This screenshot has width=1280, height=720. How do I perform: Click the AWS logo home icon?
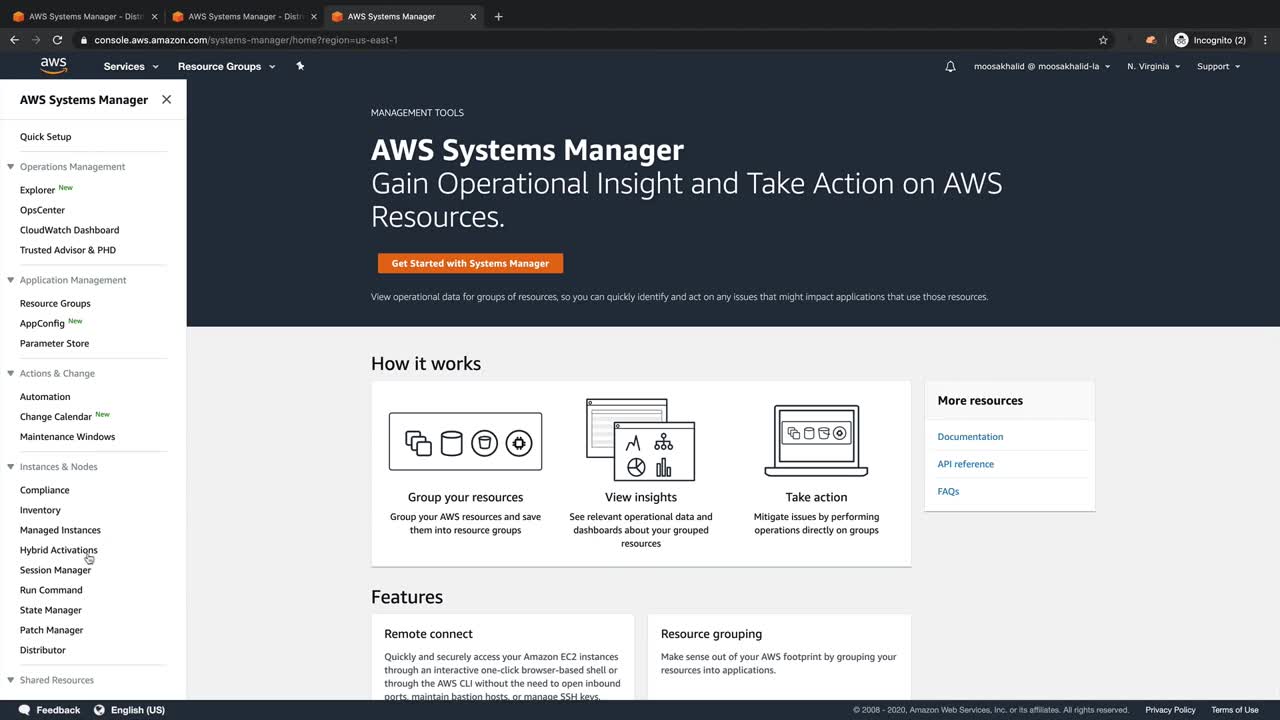coord(54,66)
